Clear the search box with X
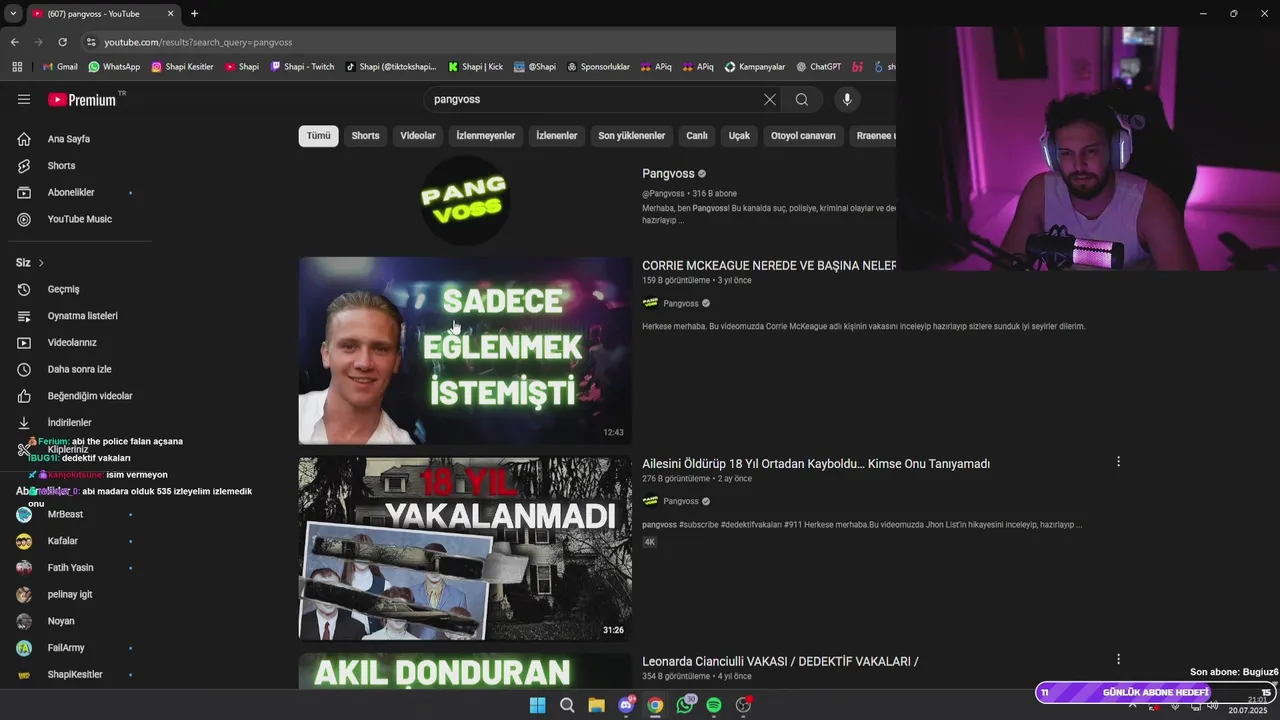1280x720 pixels. pos(769,99)
